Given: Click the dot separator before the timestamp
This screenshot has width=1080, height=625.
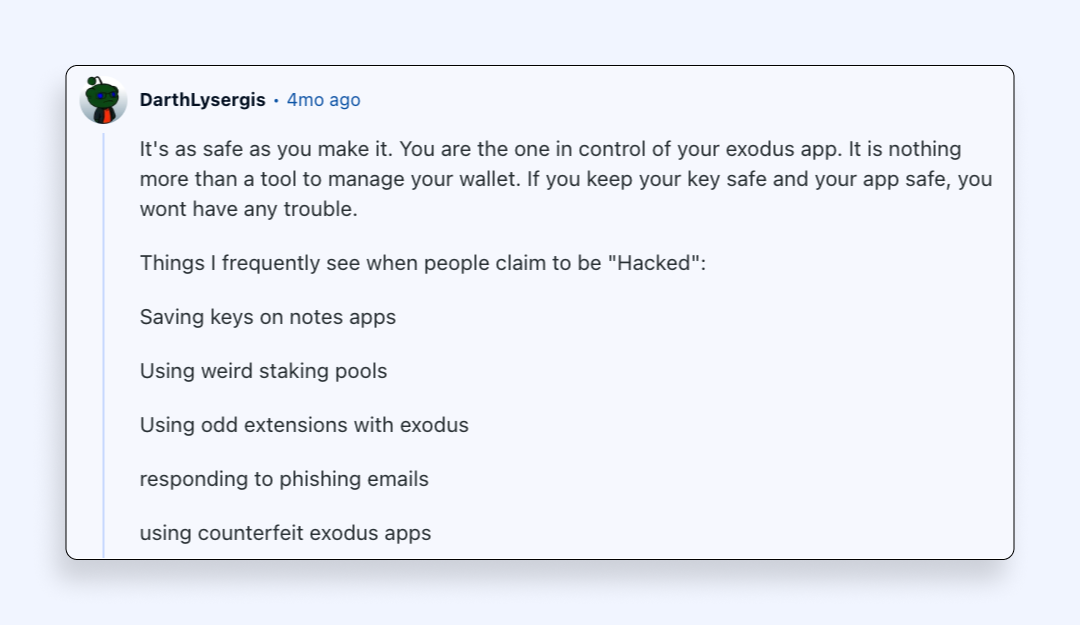Looking at the screenshot, I should click(x=276, y=101).
